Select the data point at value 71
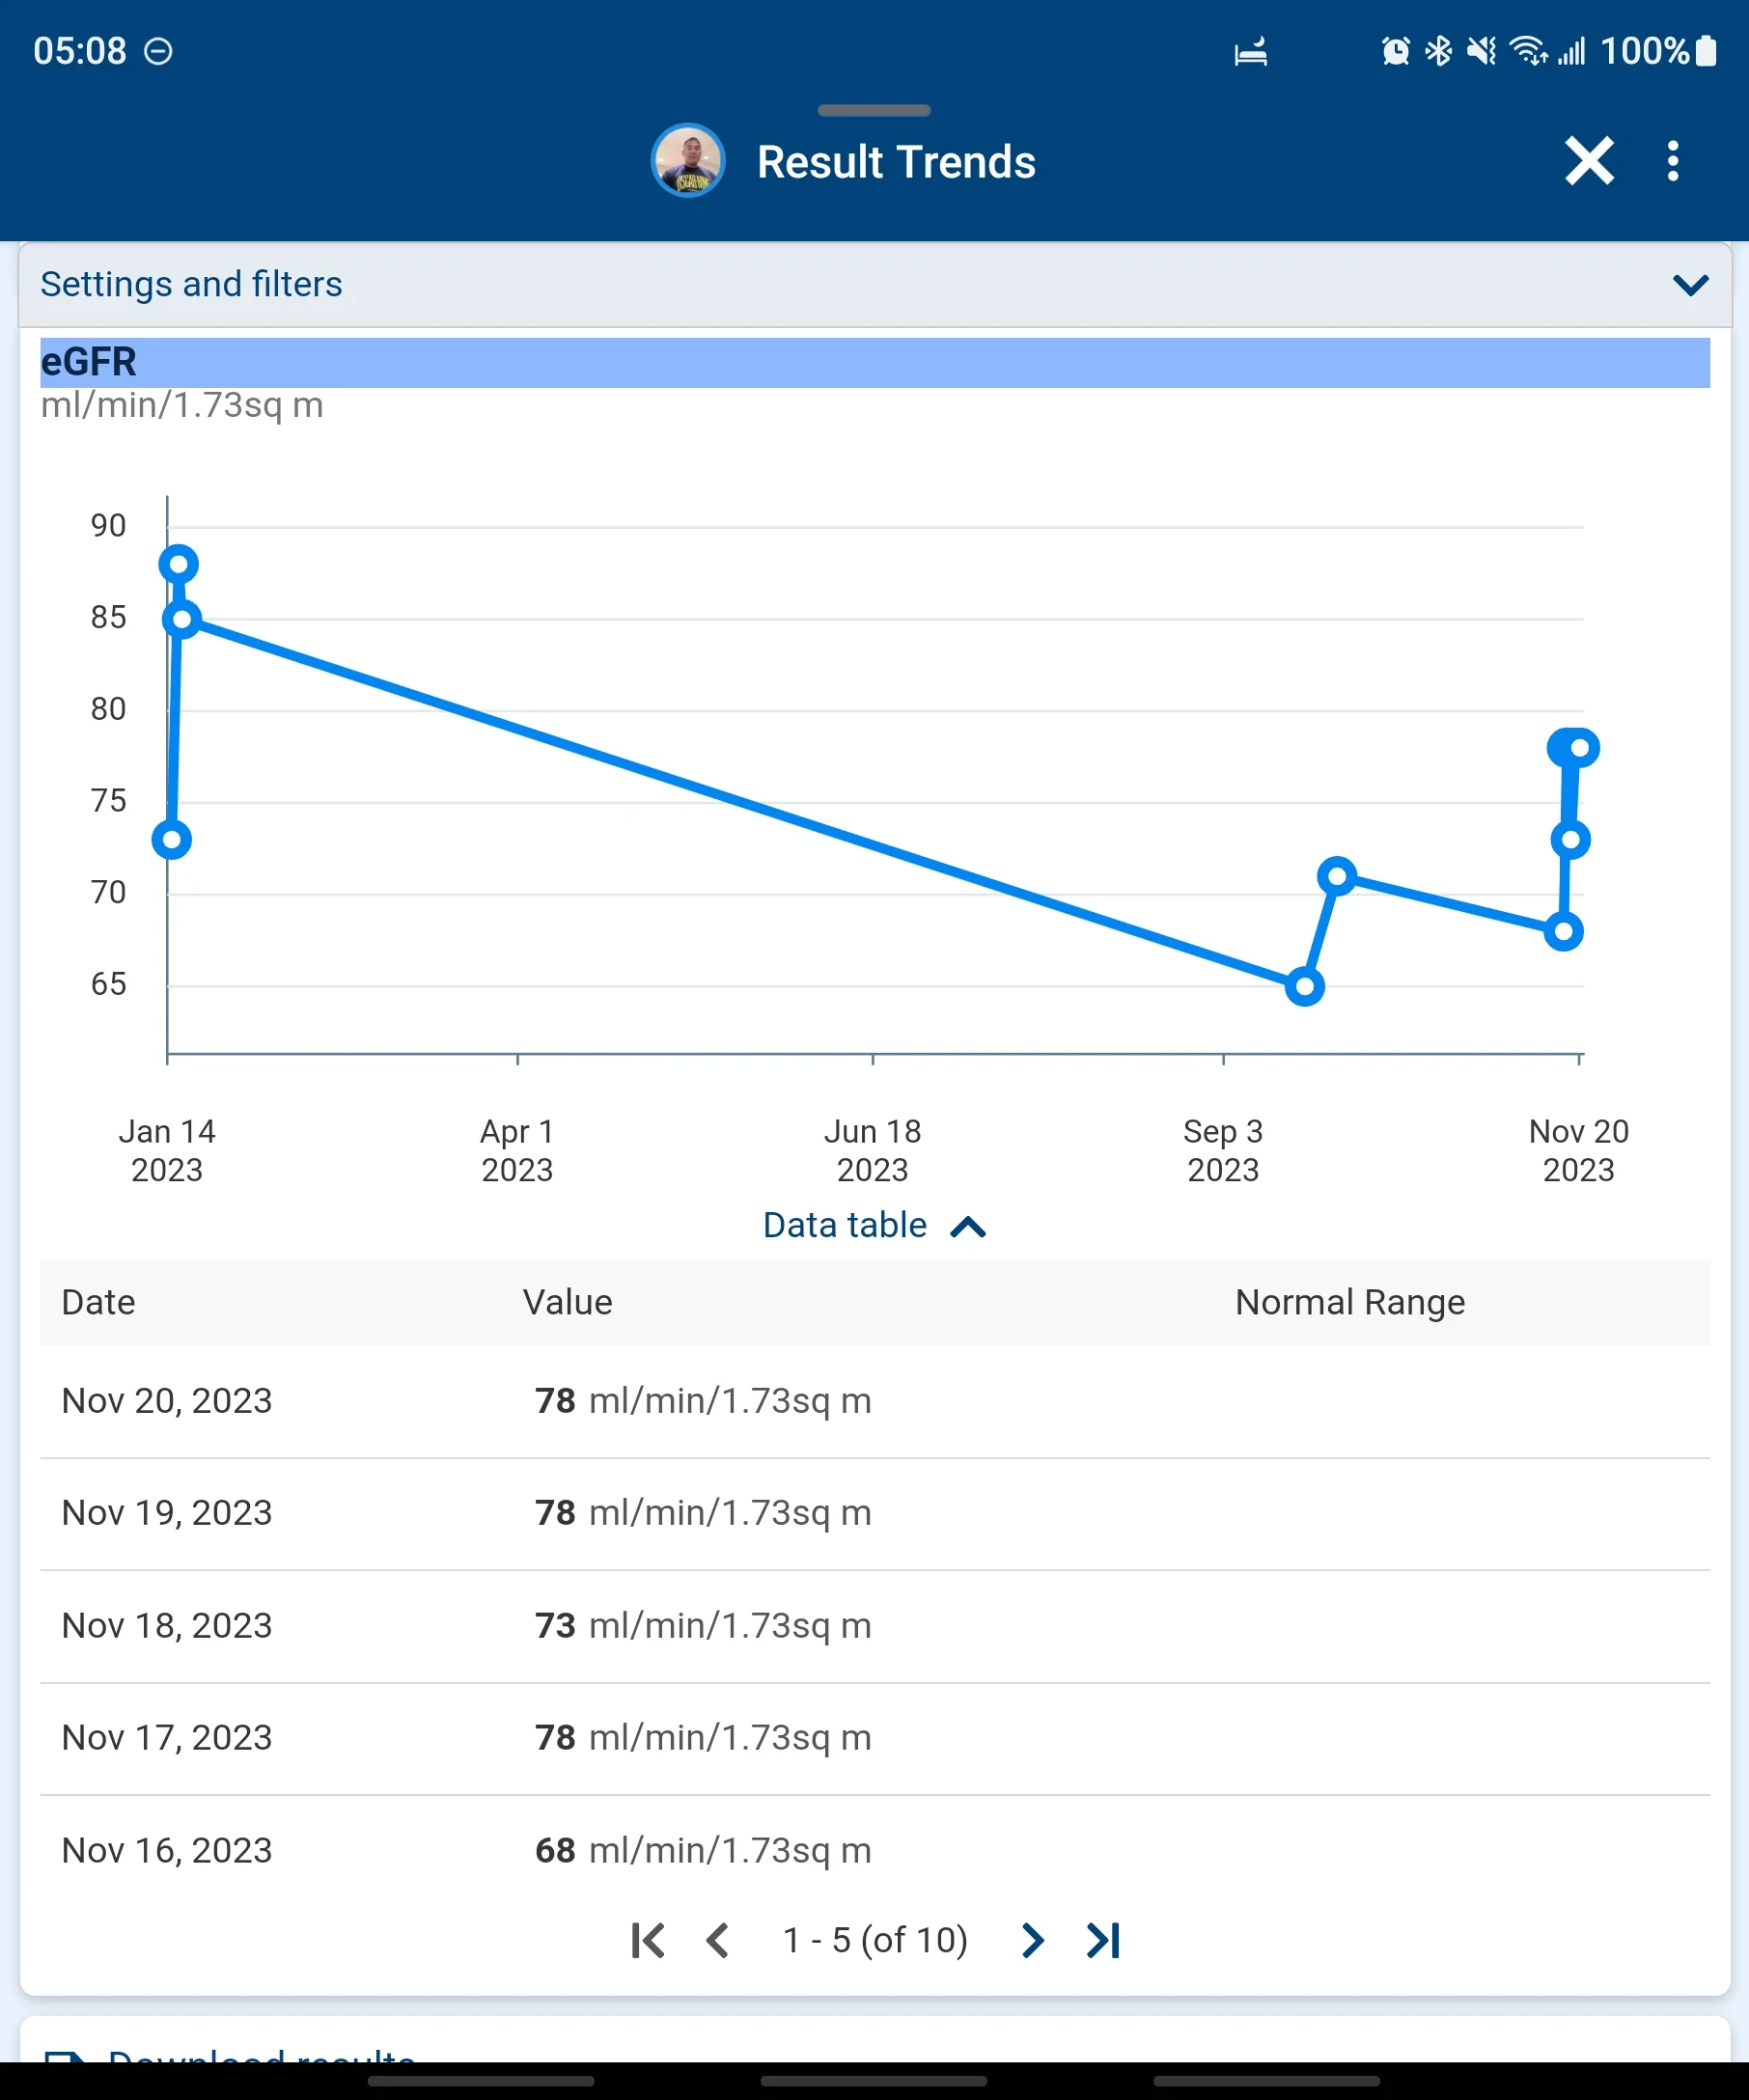This screenshot has width=1749, height=2100. point(1337,877)
